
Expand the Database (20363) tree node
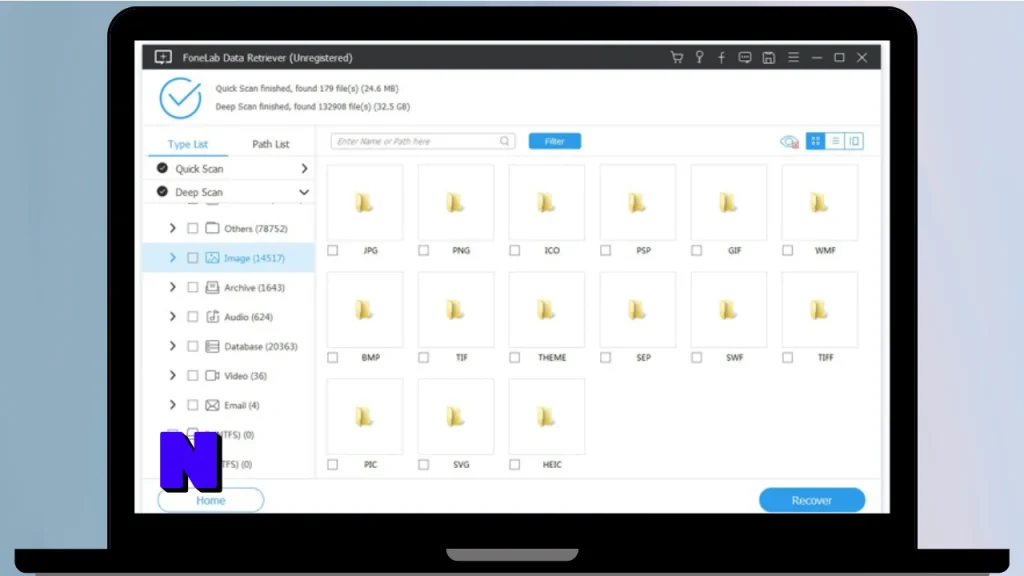(172, 346)
